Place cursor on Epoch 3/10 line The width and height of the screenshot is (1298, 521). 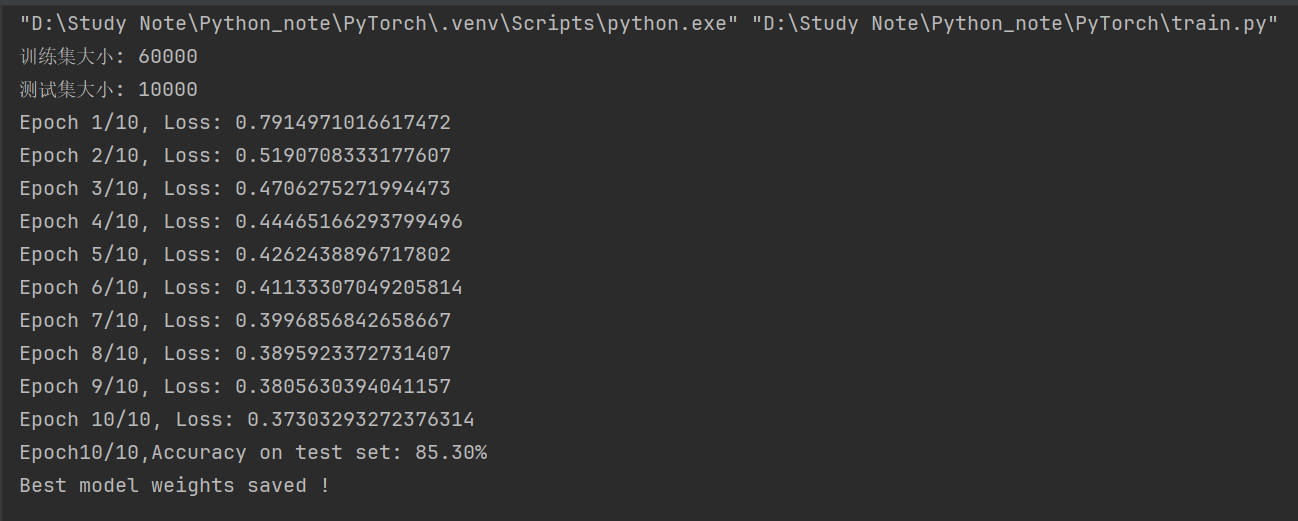pyautogui.click(x=235, y=189)
